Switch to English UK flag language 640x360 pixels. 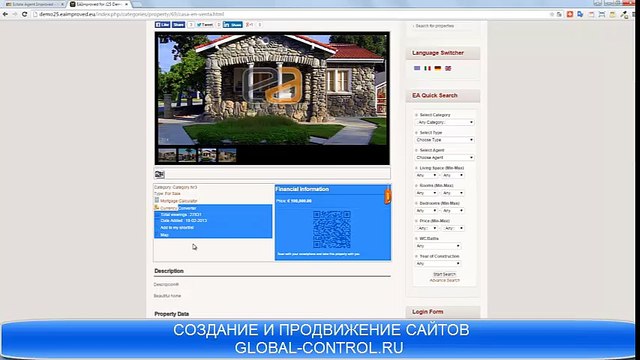click(448, 68)
